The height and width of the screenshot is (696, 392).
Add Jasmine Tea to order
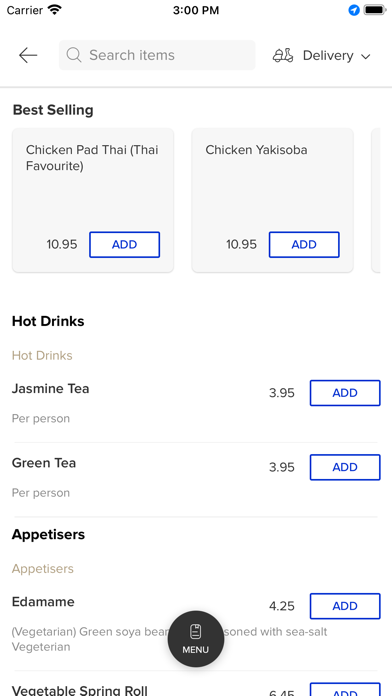coord(345,393)
